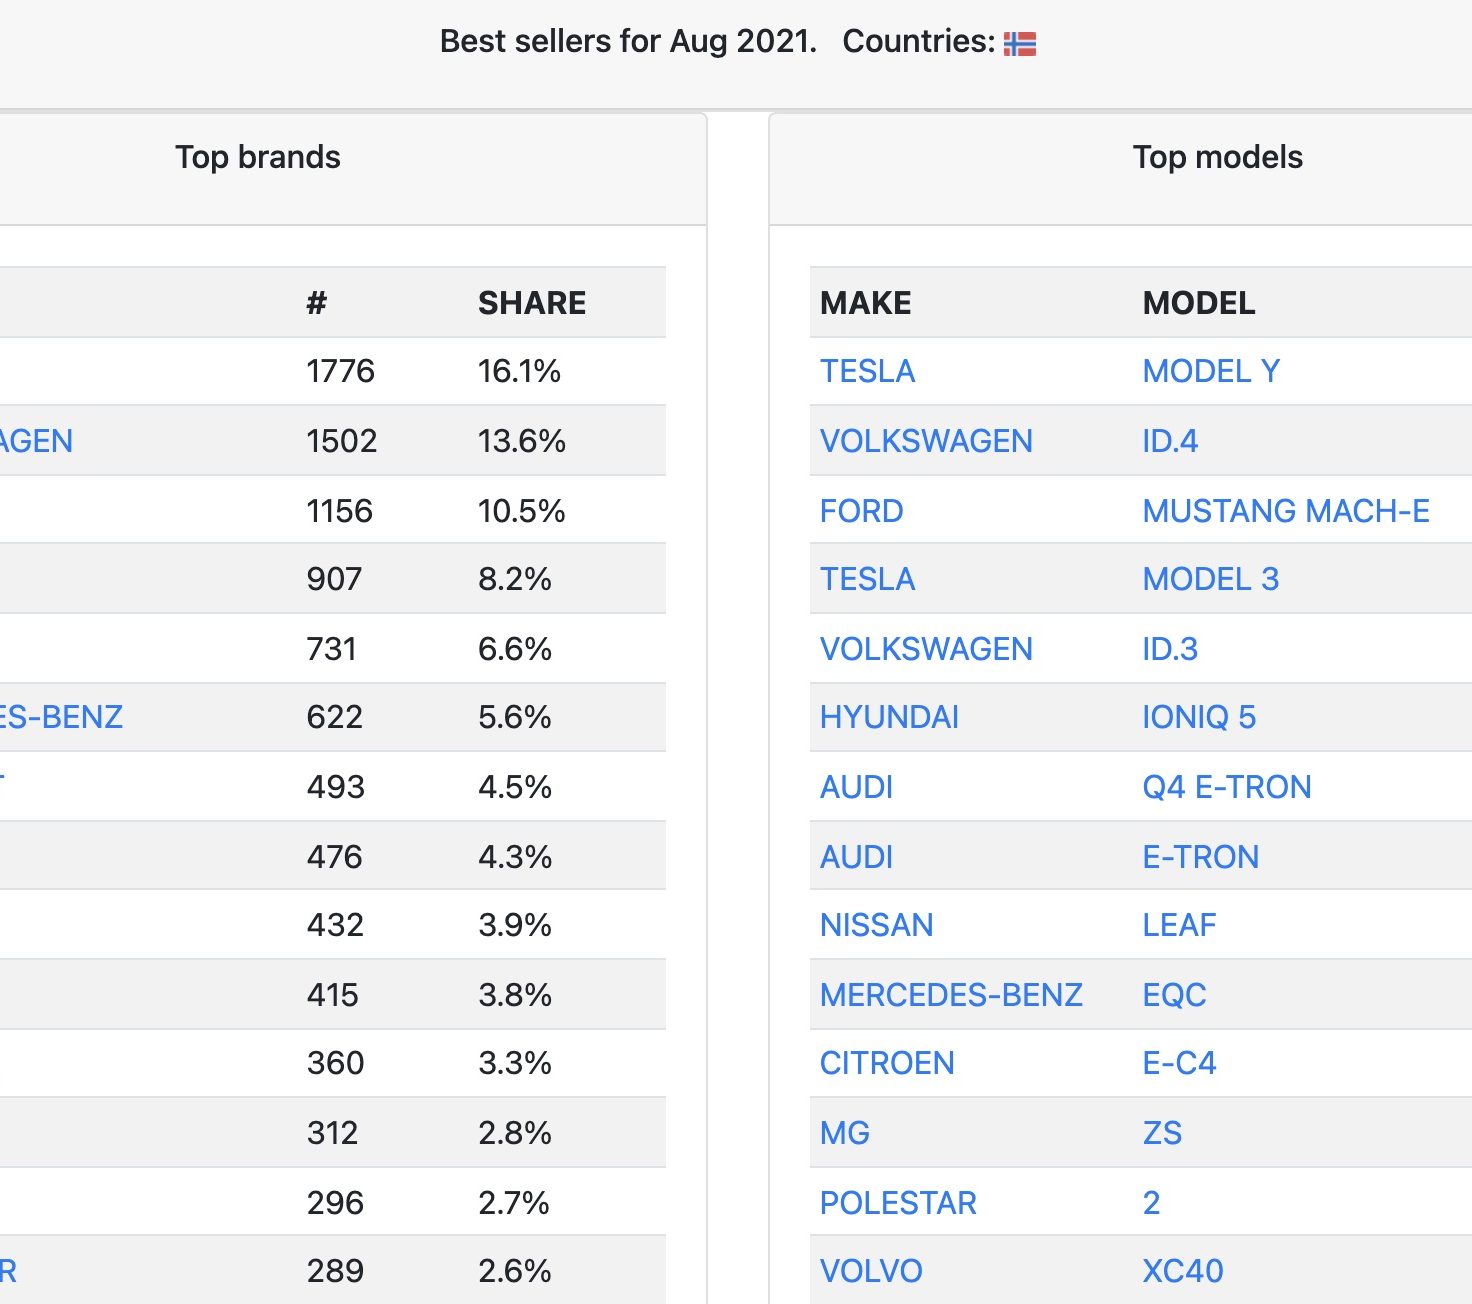Open the XC40 model link
Viewport: 1472px width, 1304px height.
click(x=1183, y=1271)
